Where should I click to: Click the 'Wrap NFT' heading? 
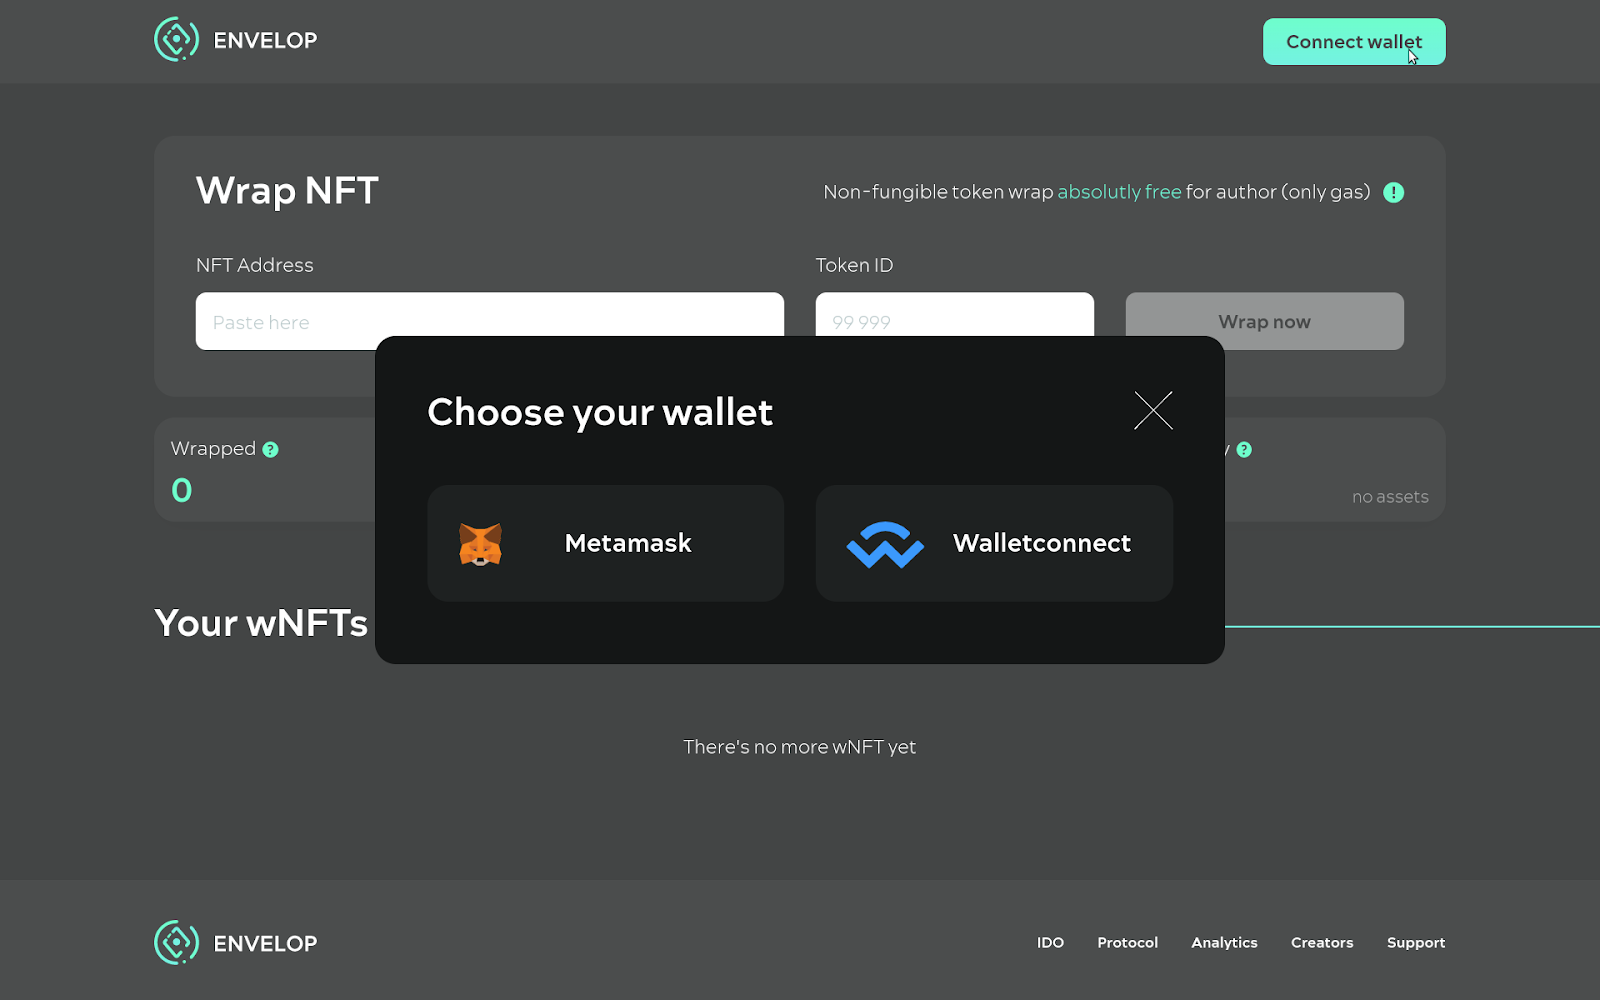(x=287, y=191)
